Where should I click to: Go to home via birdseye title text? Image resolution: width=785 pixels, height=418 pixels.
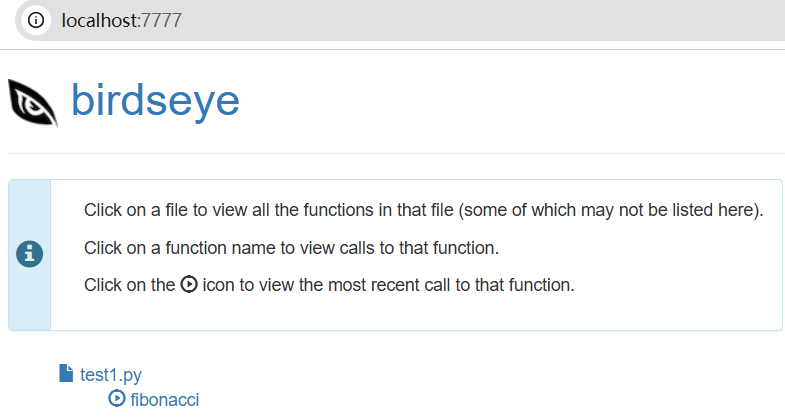pos(155,101)
